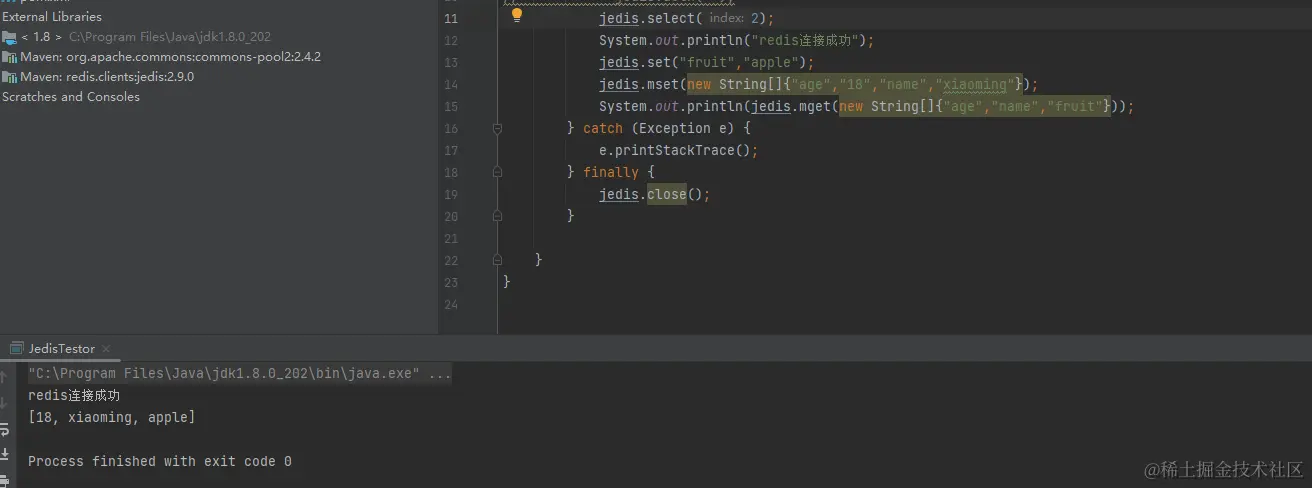Click 'finally' keyword on line 18
The height and width of the screenshot is (488, 1312).
pos(611,172)
